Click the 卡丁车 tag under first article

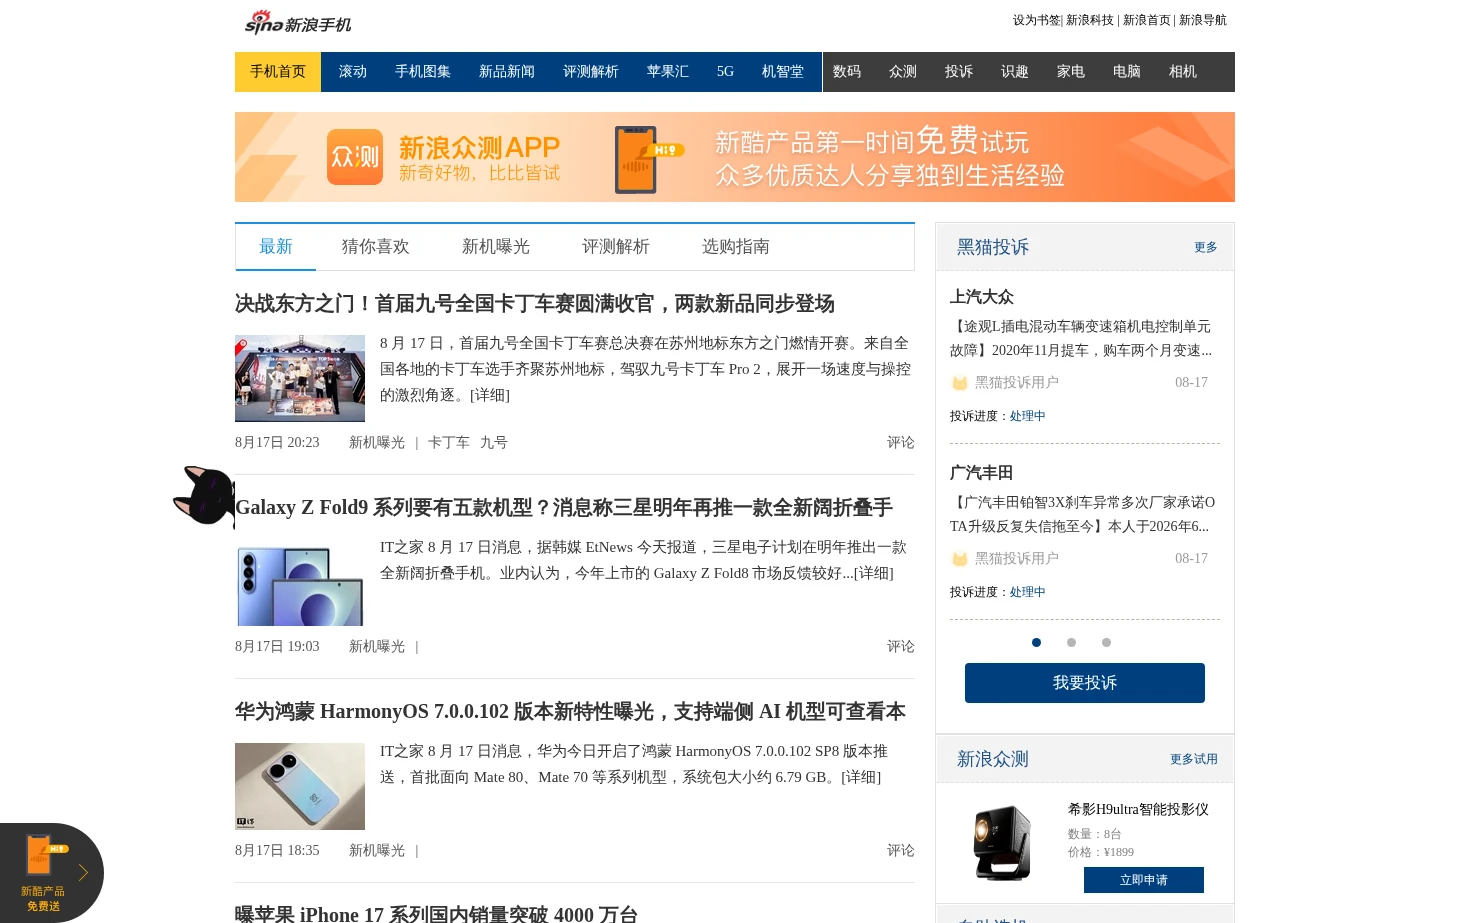tap(449, 443)
